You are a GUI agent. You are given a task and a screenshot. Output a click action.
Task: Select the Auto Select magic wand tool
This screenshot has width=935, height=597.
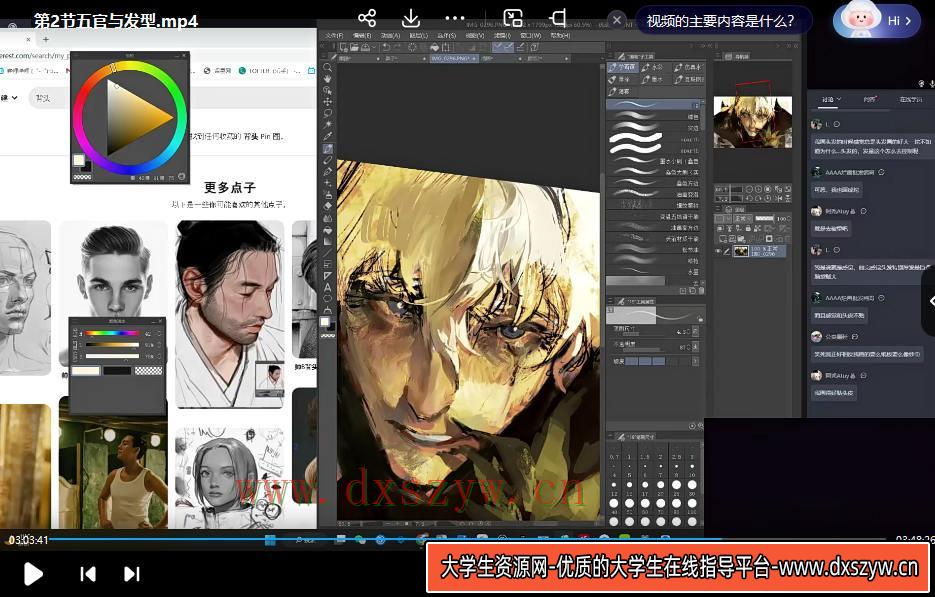click(x=327, y=125)
